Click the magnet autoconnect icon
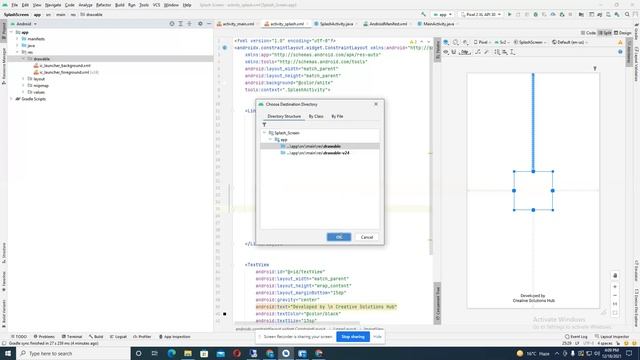The height and width of the screenshot is (360, 640). click(x=453, y=52)
